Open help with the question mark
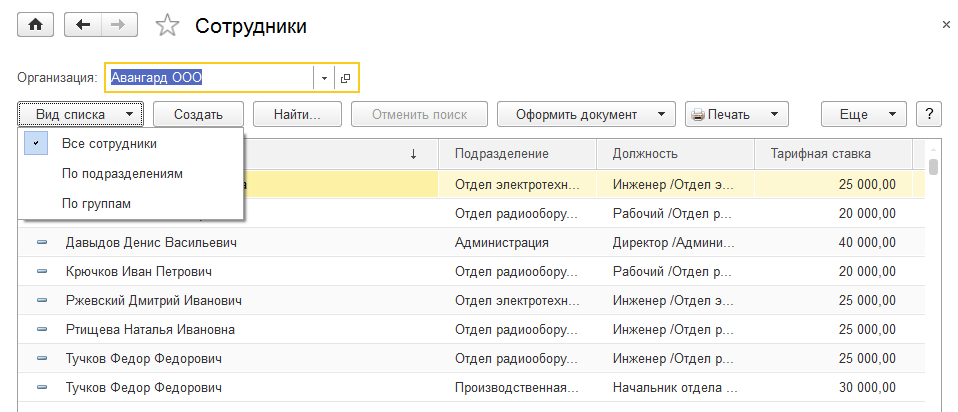The width and height of the screenshot is (958, 412). coord(929,114)
